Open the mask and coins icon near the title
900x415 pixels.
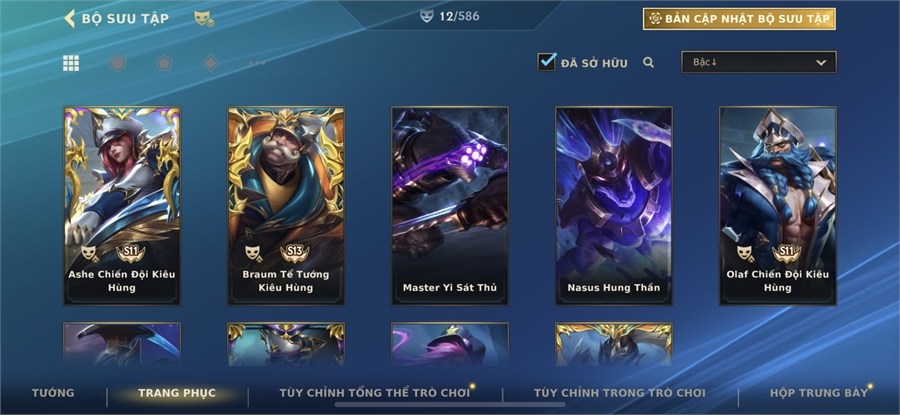[204, 19]
